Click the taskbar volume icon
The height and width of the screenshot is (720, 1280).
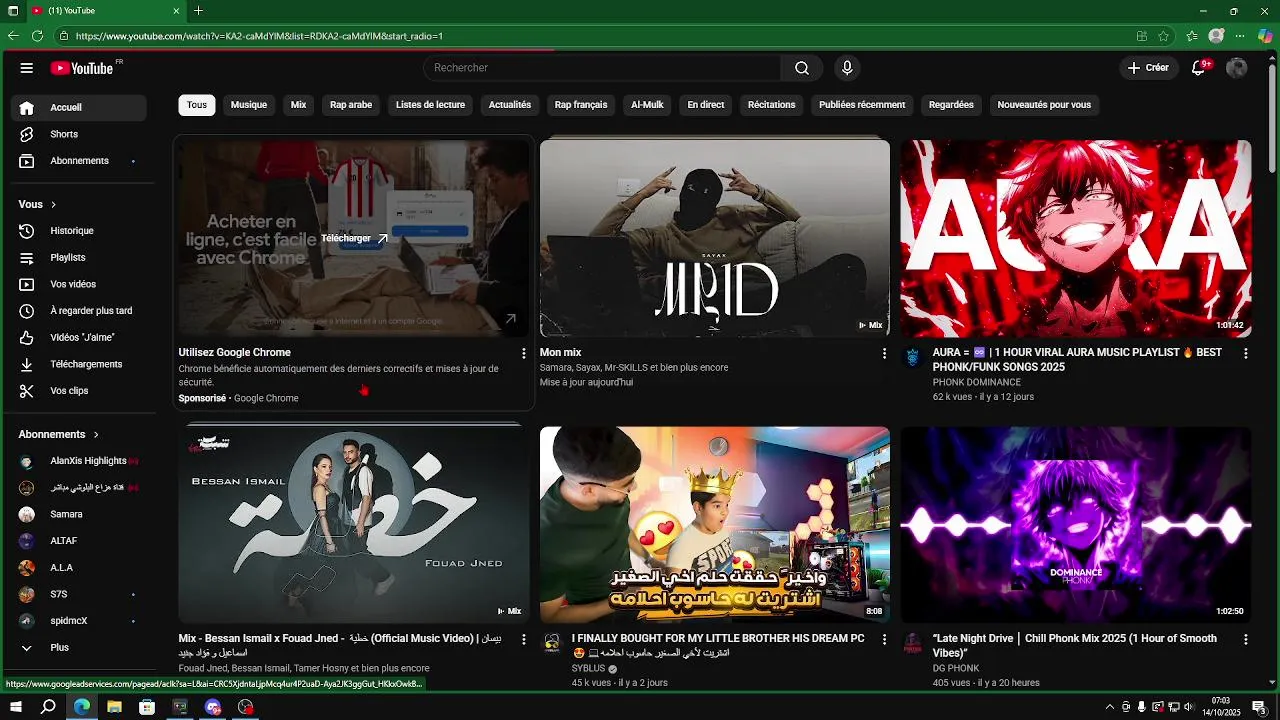click(1189, 707)
